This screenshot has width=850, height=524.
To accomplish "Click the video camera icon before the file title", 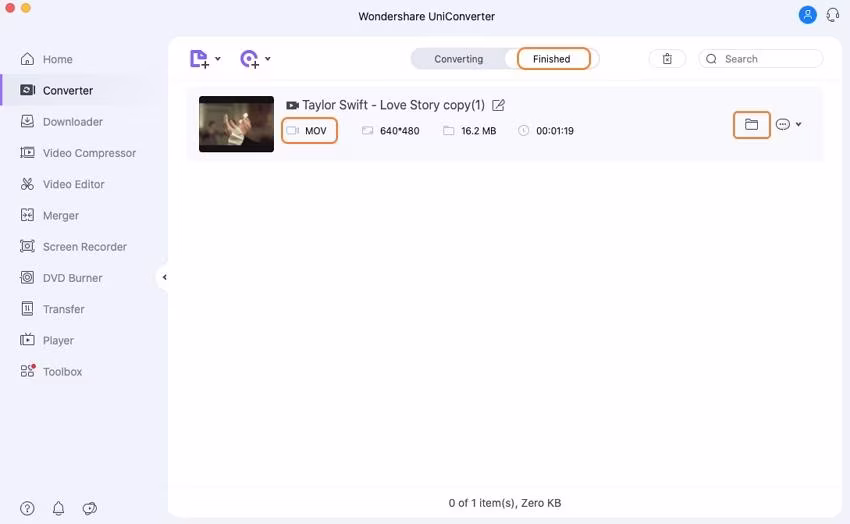I will [292, 105].
